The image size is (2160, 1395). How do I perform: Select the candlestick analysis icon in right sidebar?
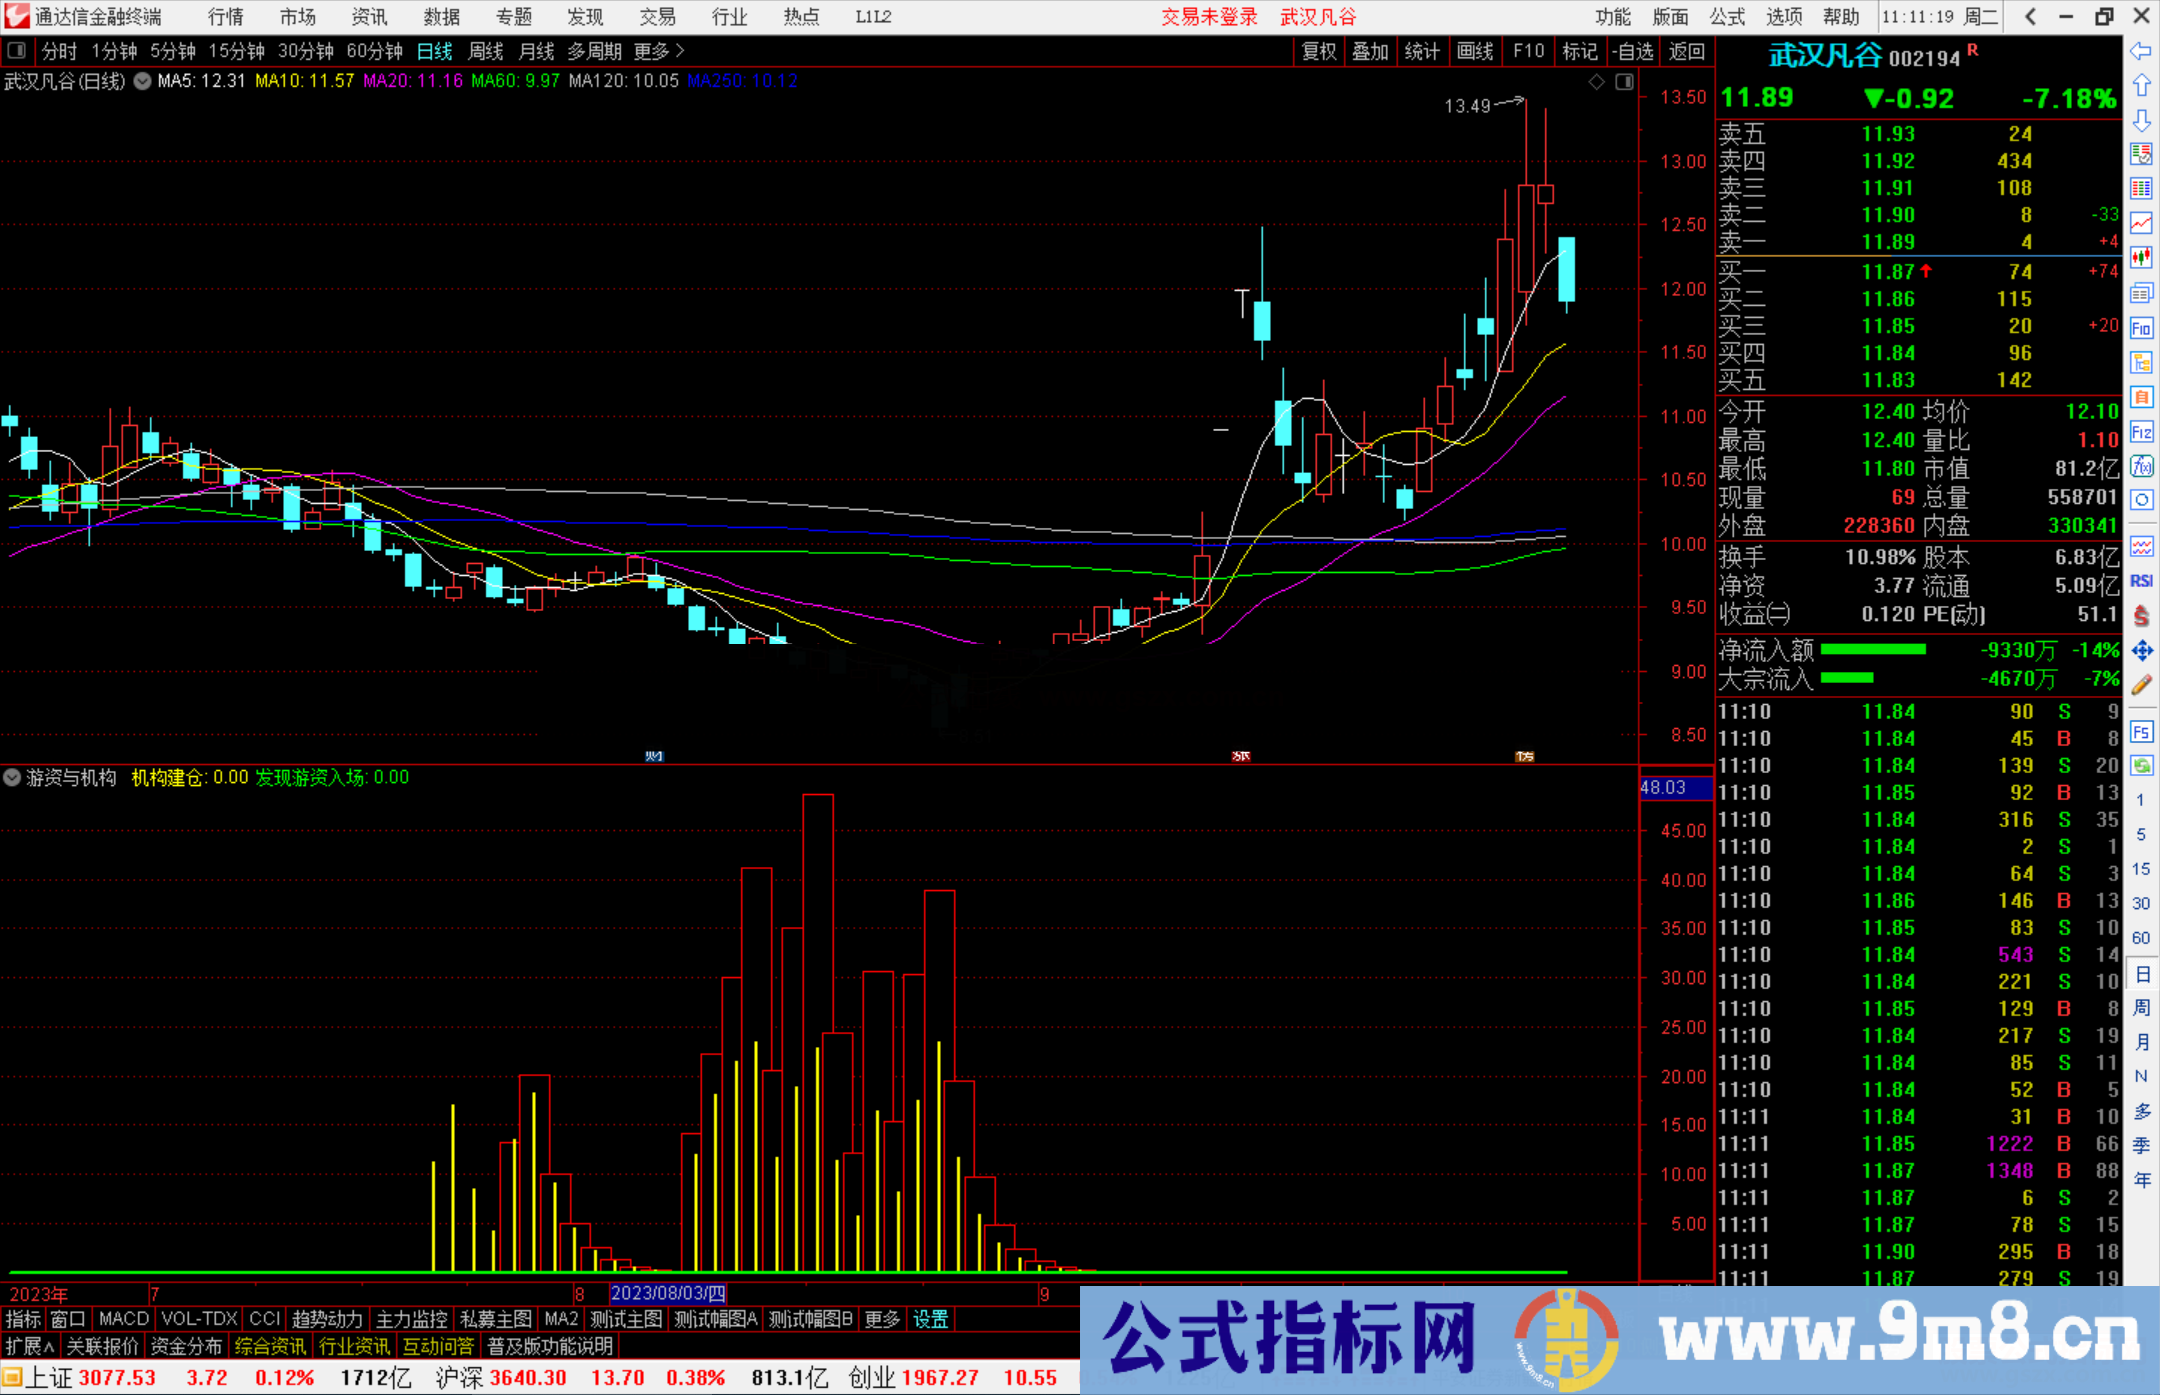pos(2142,255)
